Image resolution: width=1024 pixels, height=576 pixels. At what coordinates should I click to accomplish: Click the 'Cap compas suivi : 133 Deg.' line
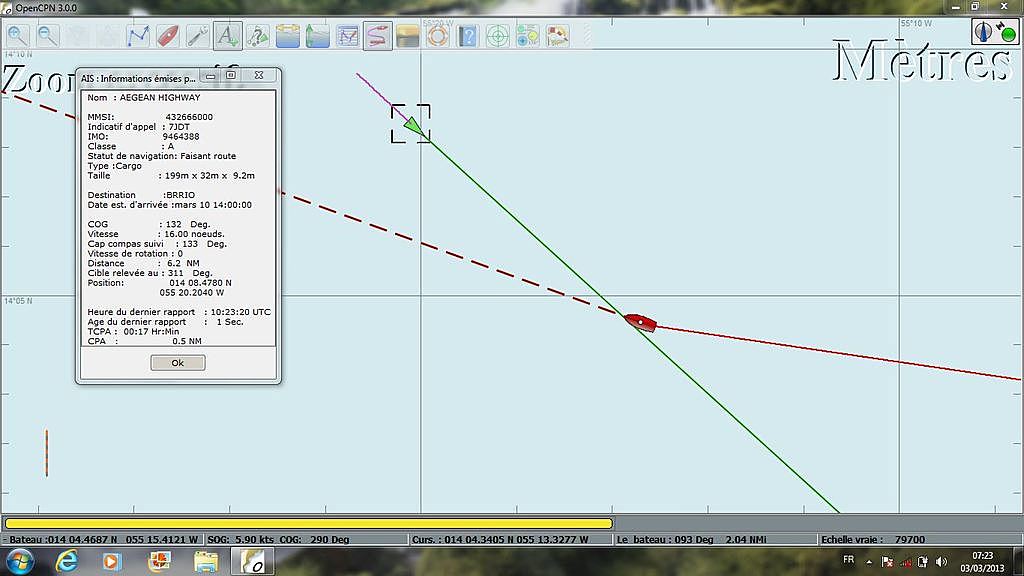[x=157, y=244]
